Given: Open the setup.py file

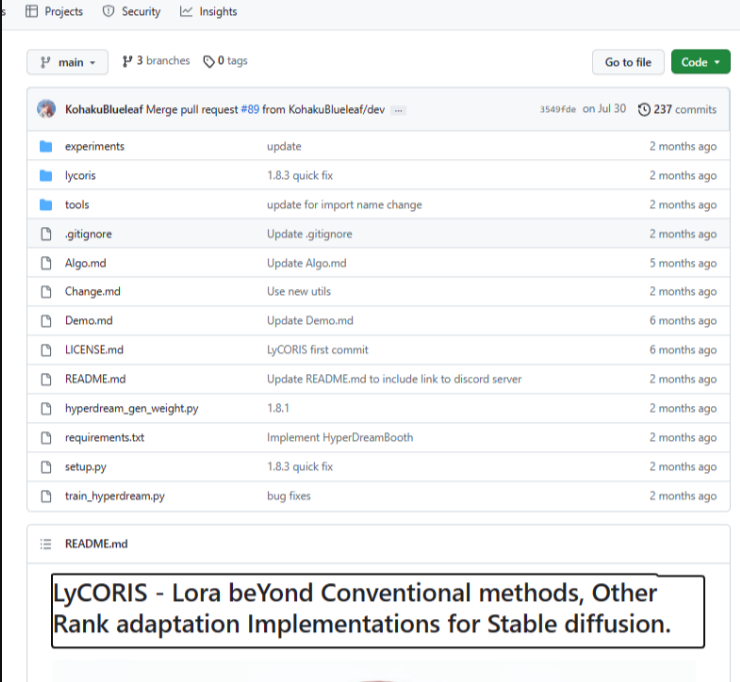Looking at the screenshot, I should pos(85,467).
